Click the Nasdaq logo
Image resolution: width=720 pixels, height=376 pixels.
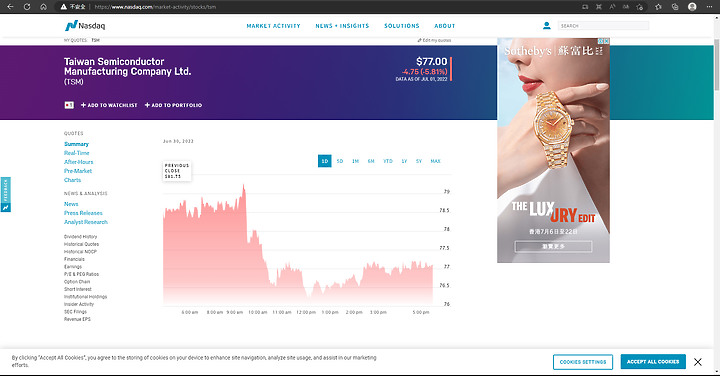(x=85, y=26)
